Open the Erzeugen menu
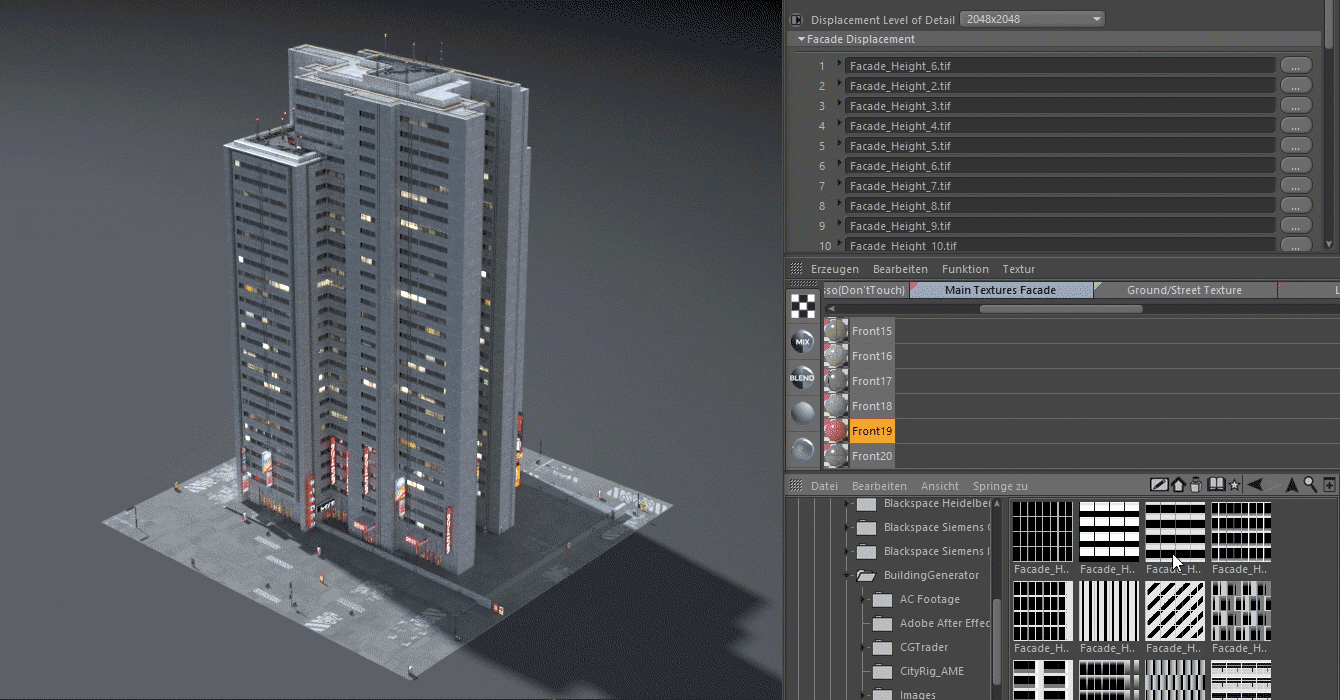 click(834, 269)
